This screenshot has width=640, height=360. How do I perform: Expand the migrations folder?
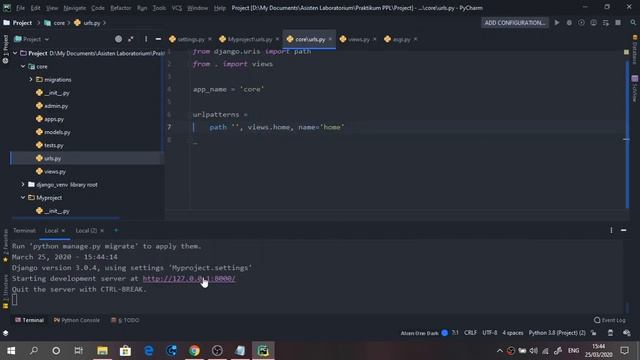coord(31,80)
